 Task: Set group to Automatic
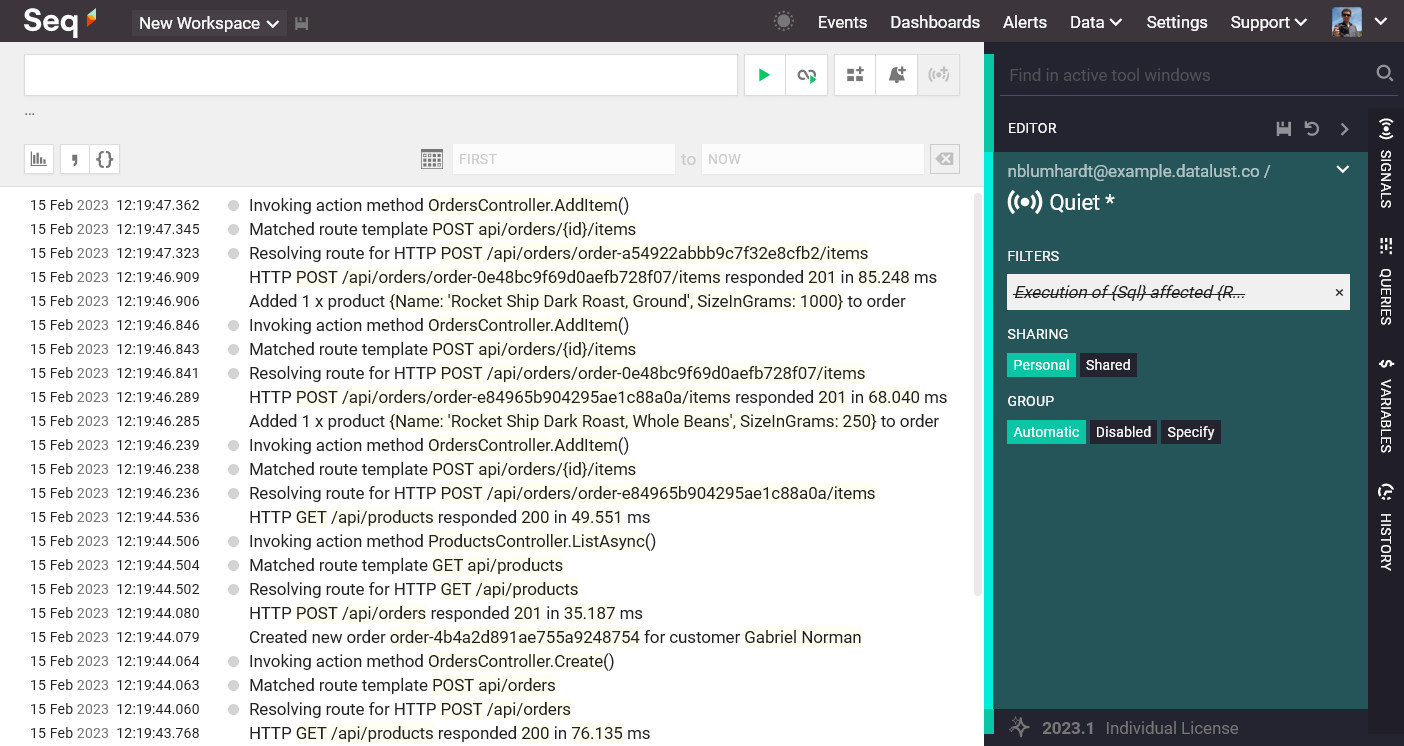(x=1046, y=432)
